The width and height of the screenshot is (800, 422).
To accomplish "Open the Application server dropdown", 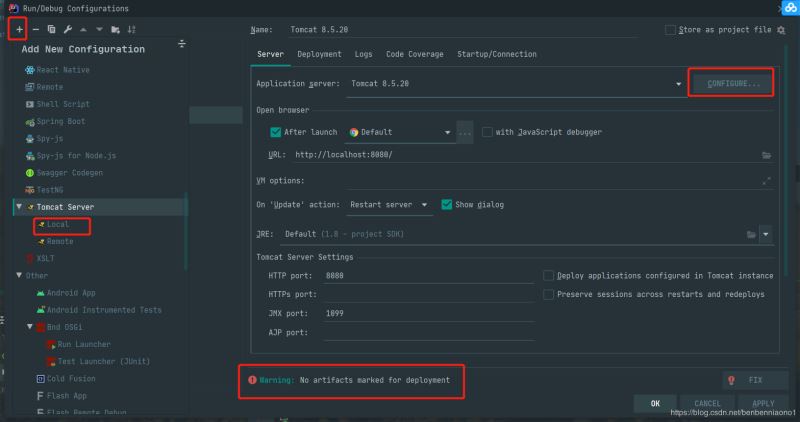I will (x=678, y=84).
